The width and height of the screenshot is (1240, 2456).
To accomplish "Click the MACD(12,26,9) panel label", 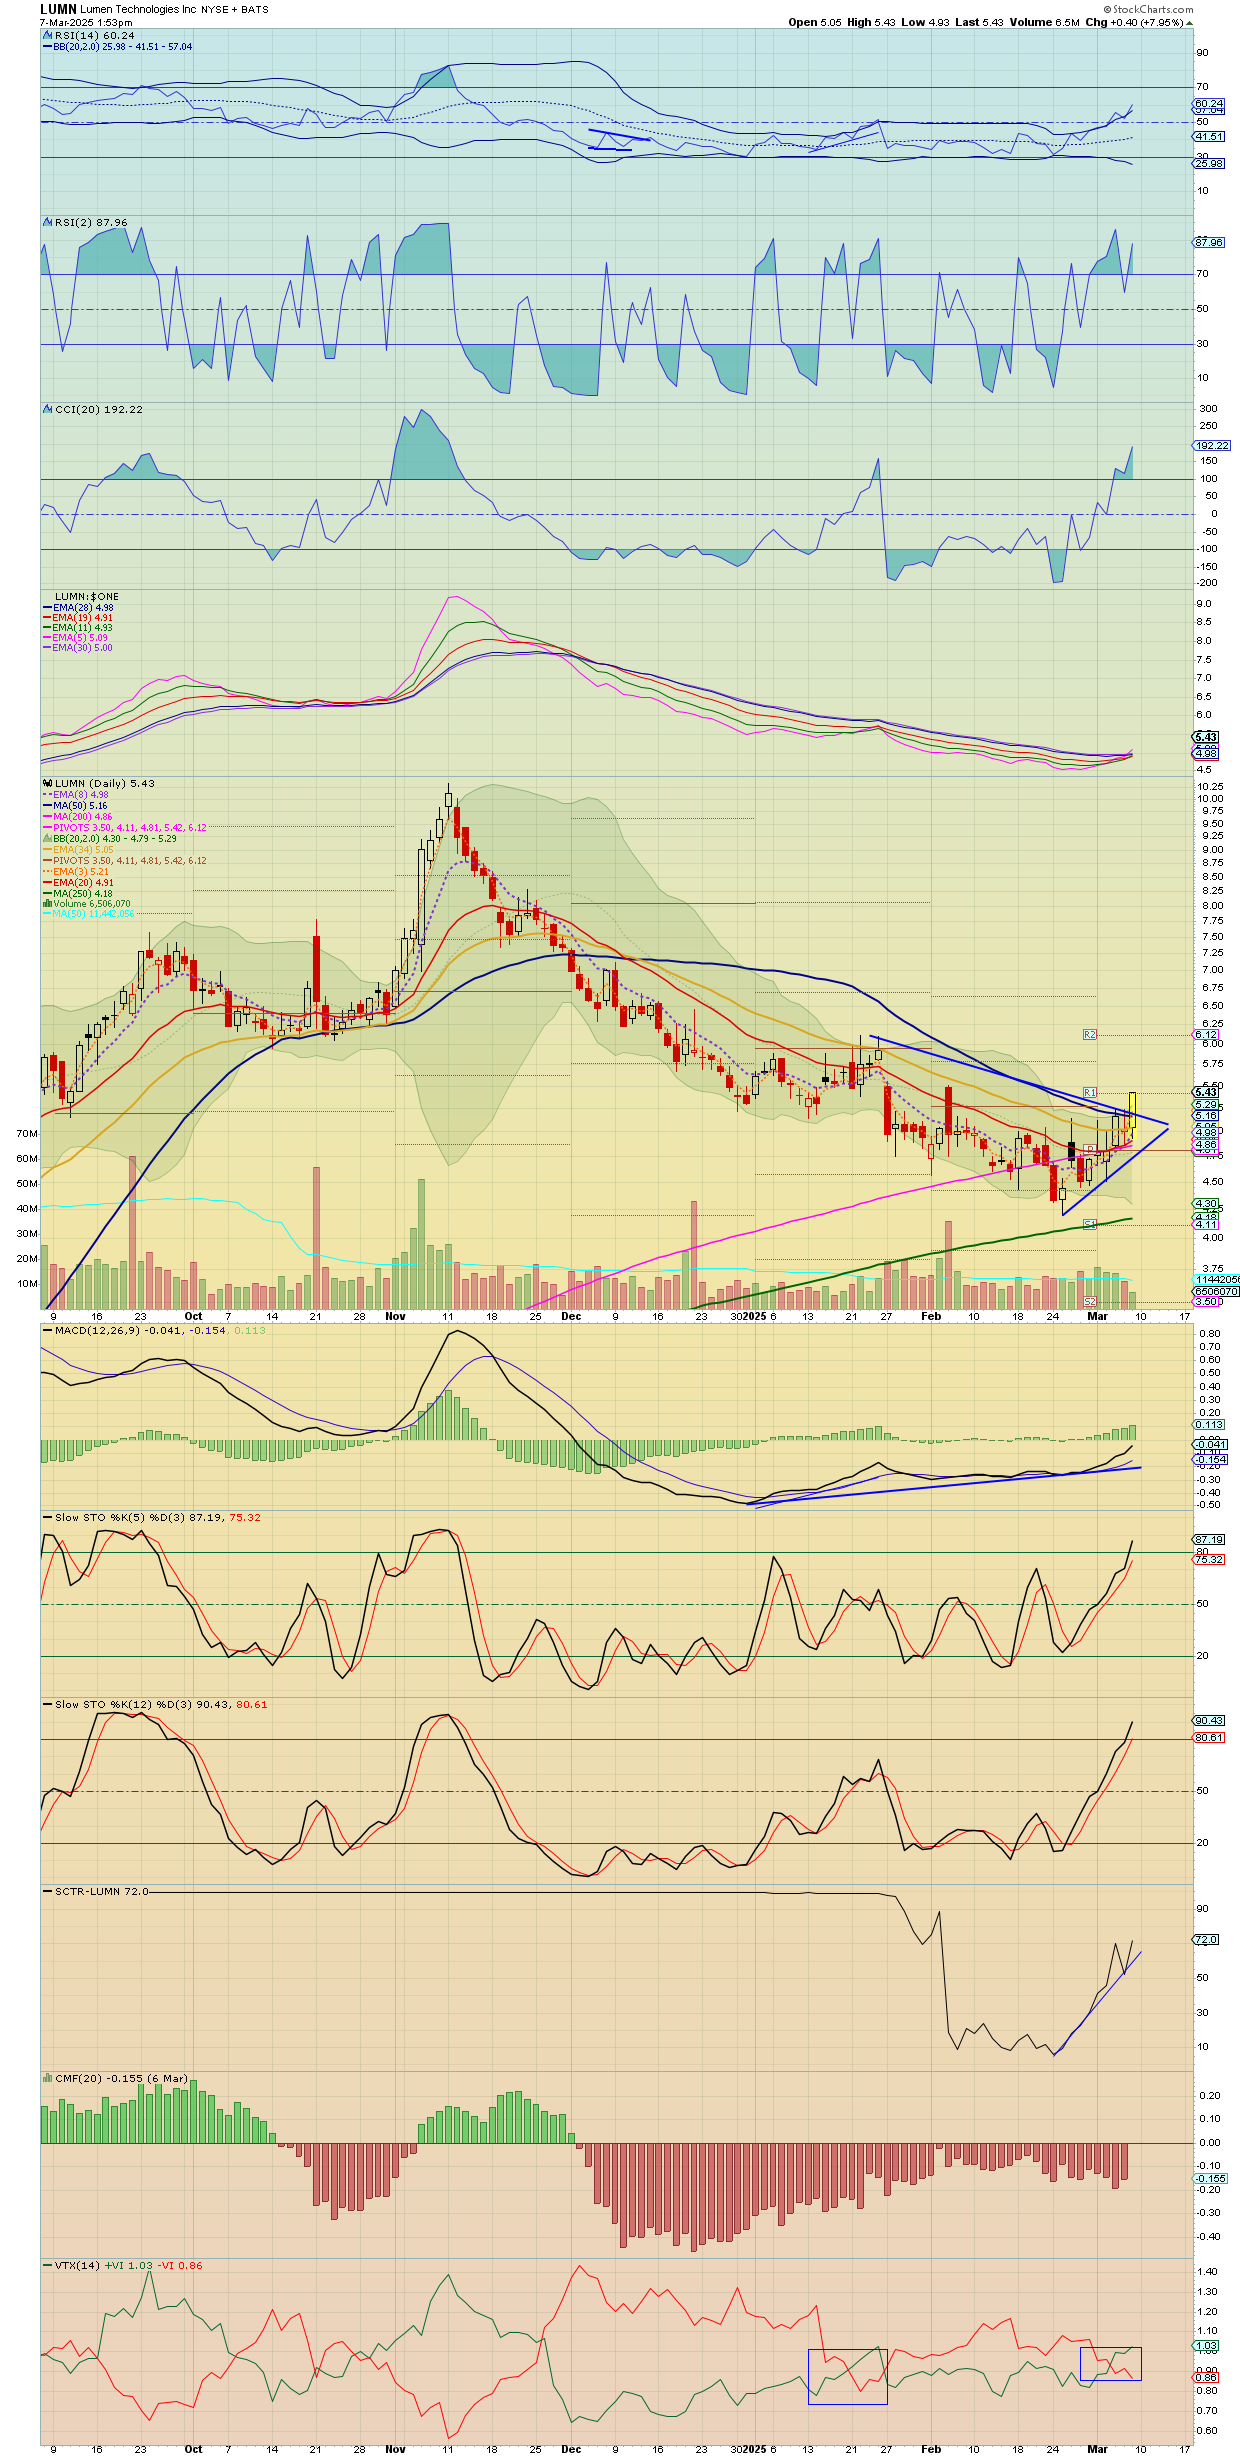I will tap(155, 1330).
